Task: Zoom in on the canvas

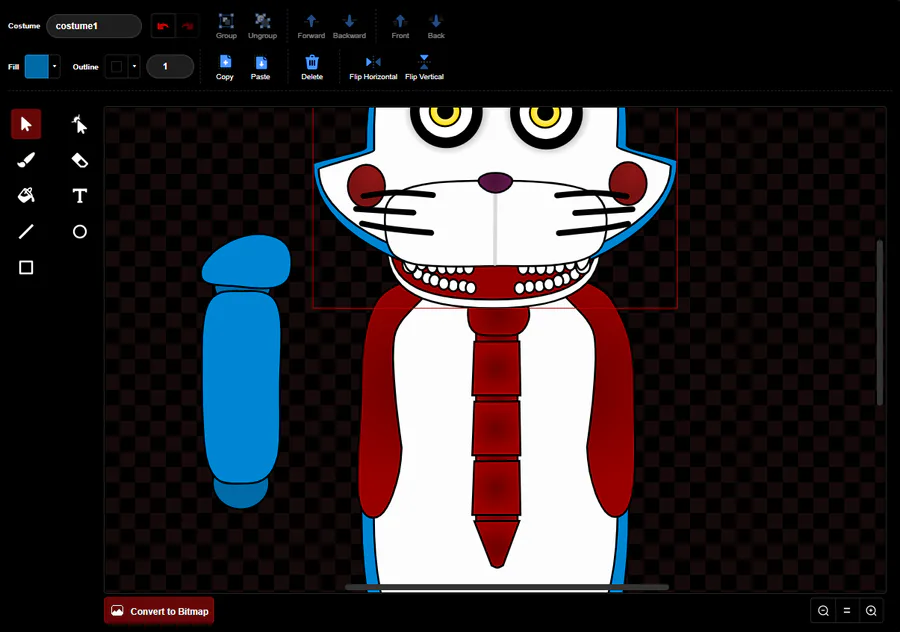Action: [x=871, y=611]
